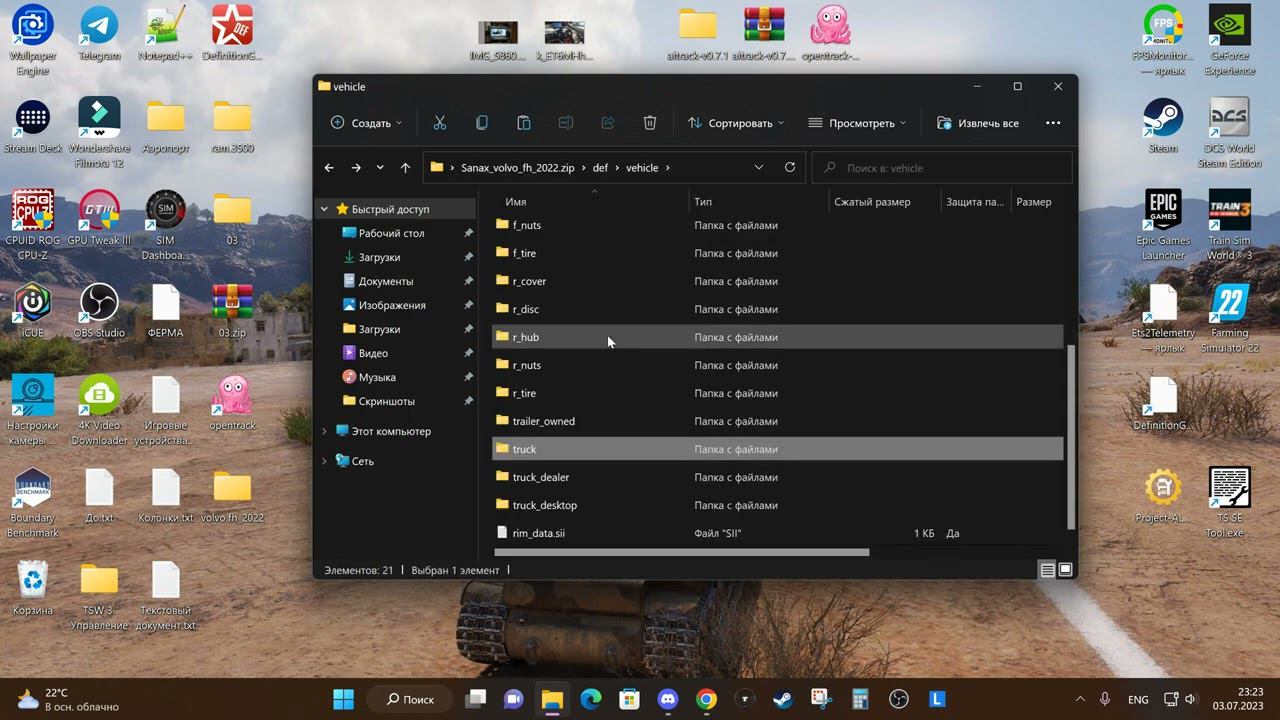The width and height of the screenshot is (1280, 720).
Task: Go back to previous folder
Action: point(329,168)
